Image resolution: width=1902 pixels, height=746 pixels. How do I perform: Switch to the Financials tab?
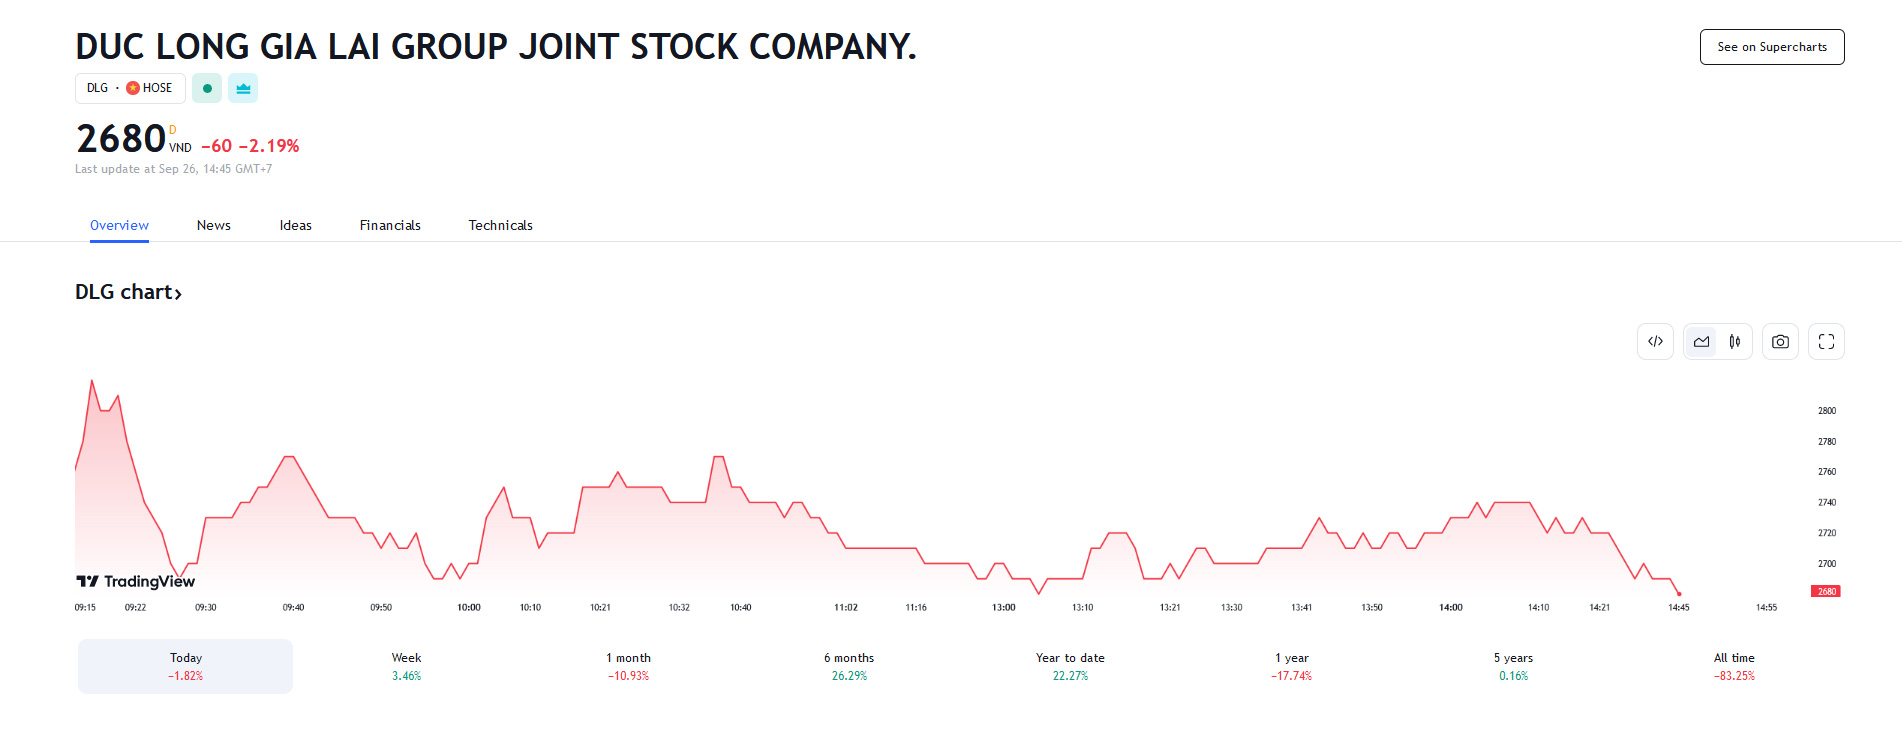(390, 225)
